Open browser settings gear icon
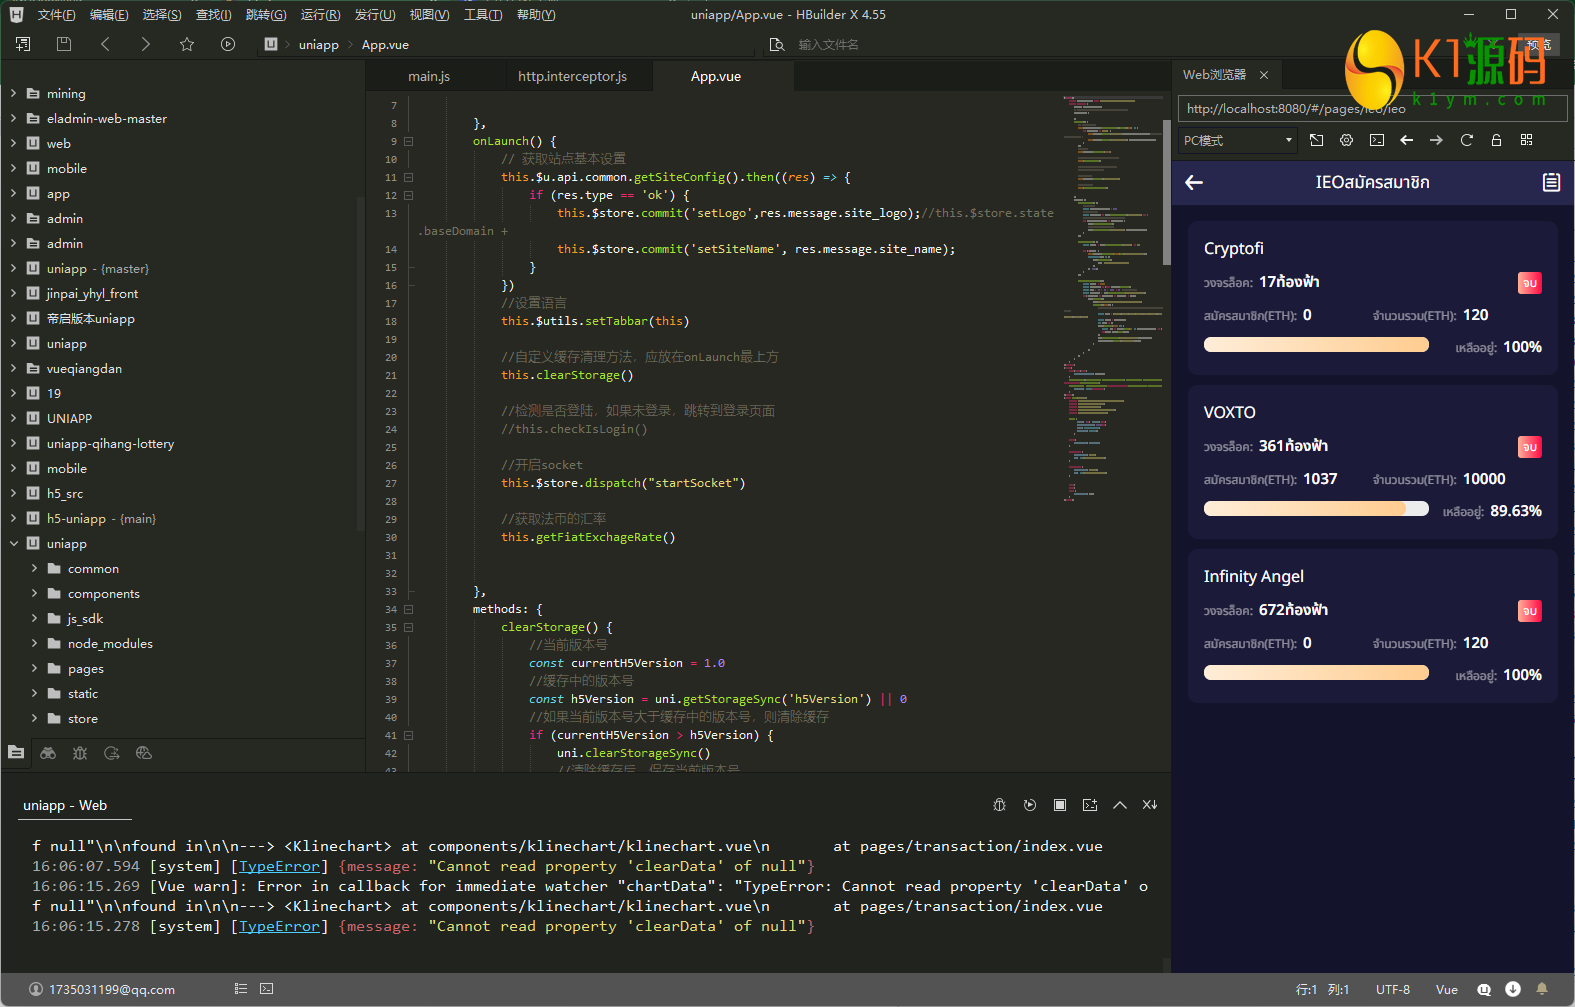 pyautogui.click(x=1346, y=140)
